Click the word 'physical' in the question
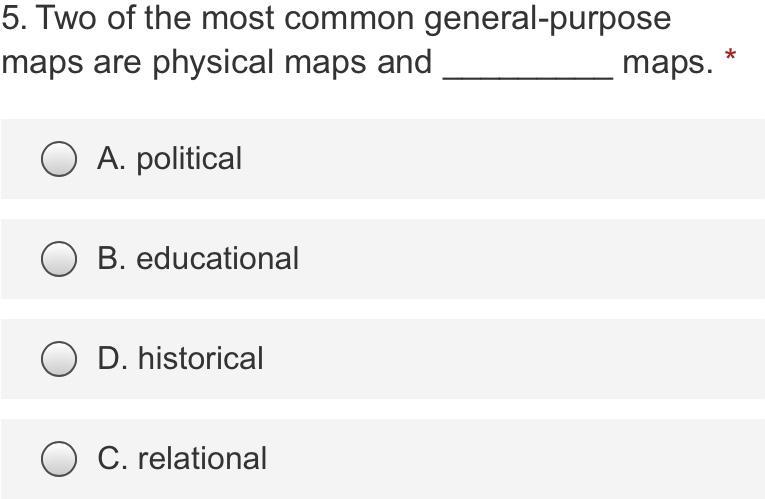765x499 pixels. 213,63
